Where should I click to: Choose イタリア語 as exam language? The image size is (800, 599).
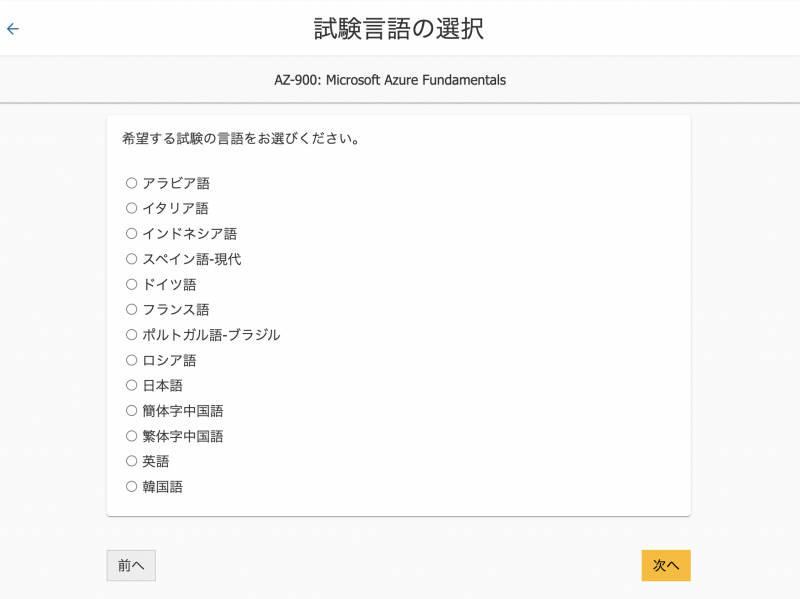point(131,208)
